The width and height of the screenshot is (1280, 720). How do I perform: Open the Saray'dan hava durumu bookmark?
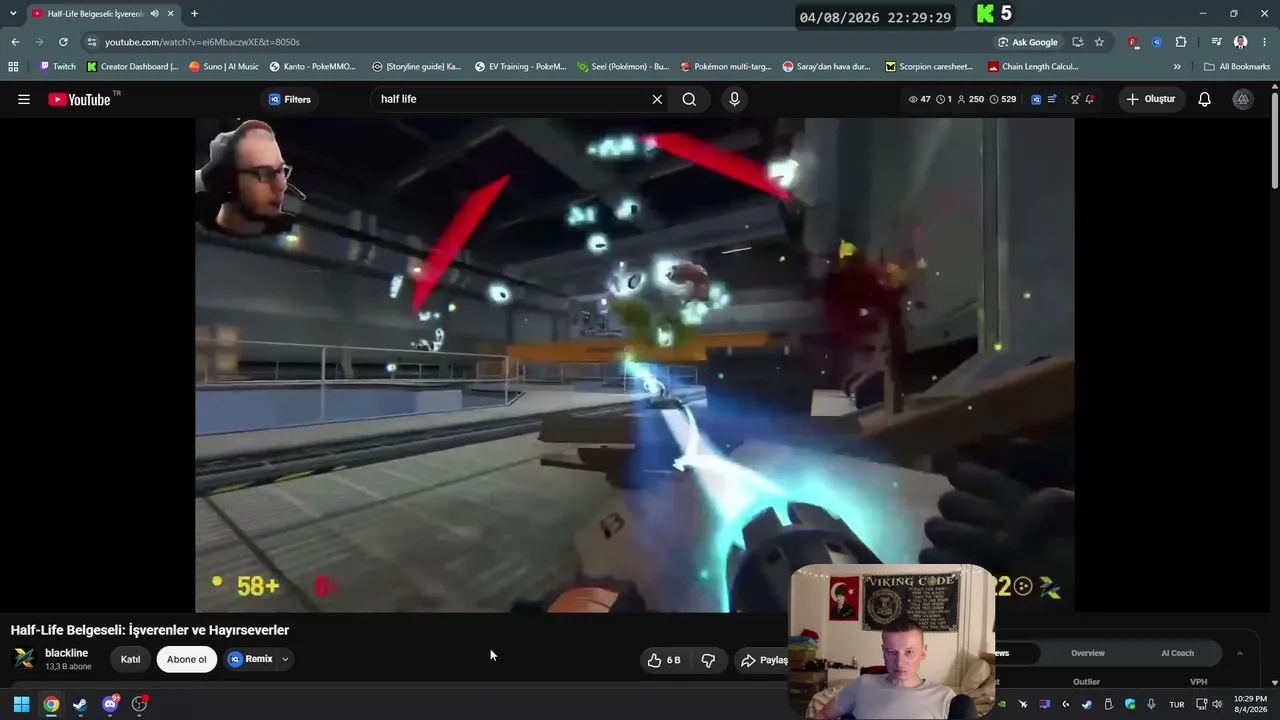pyautogui.click(x=827, y=67)
